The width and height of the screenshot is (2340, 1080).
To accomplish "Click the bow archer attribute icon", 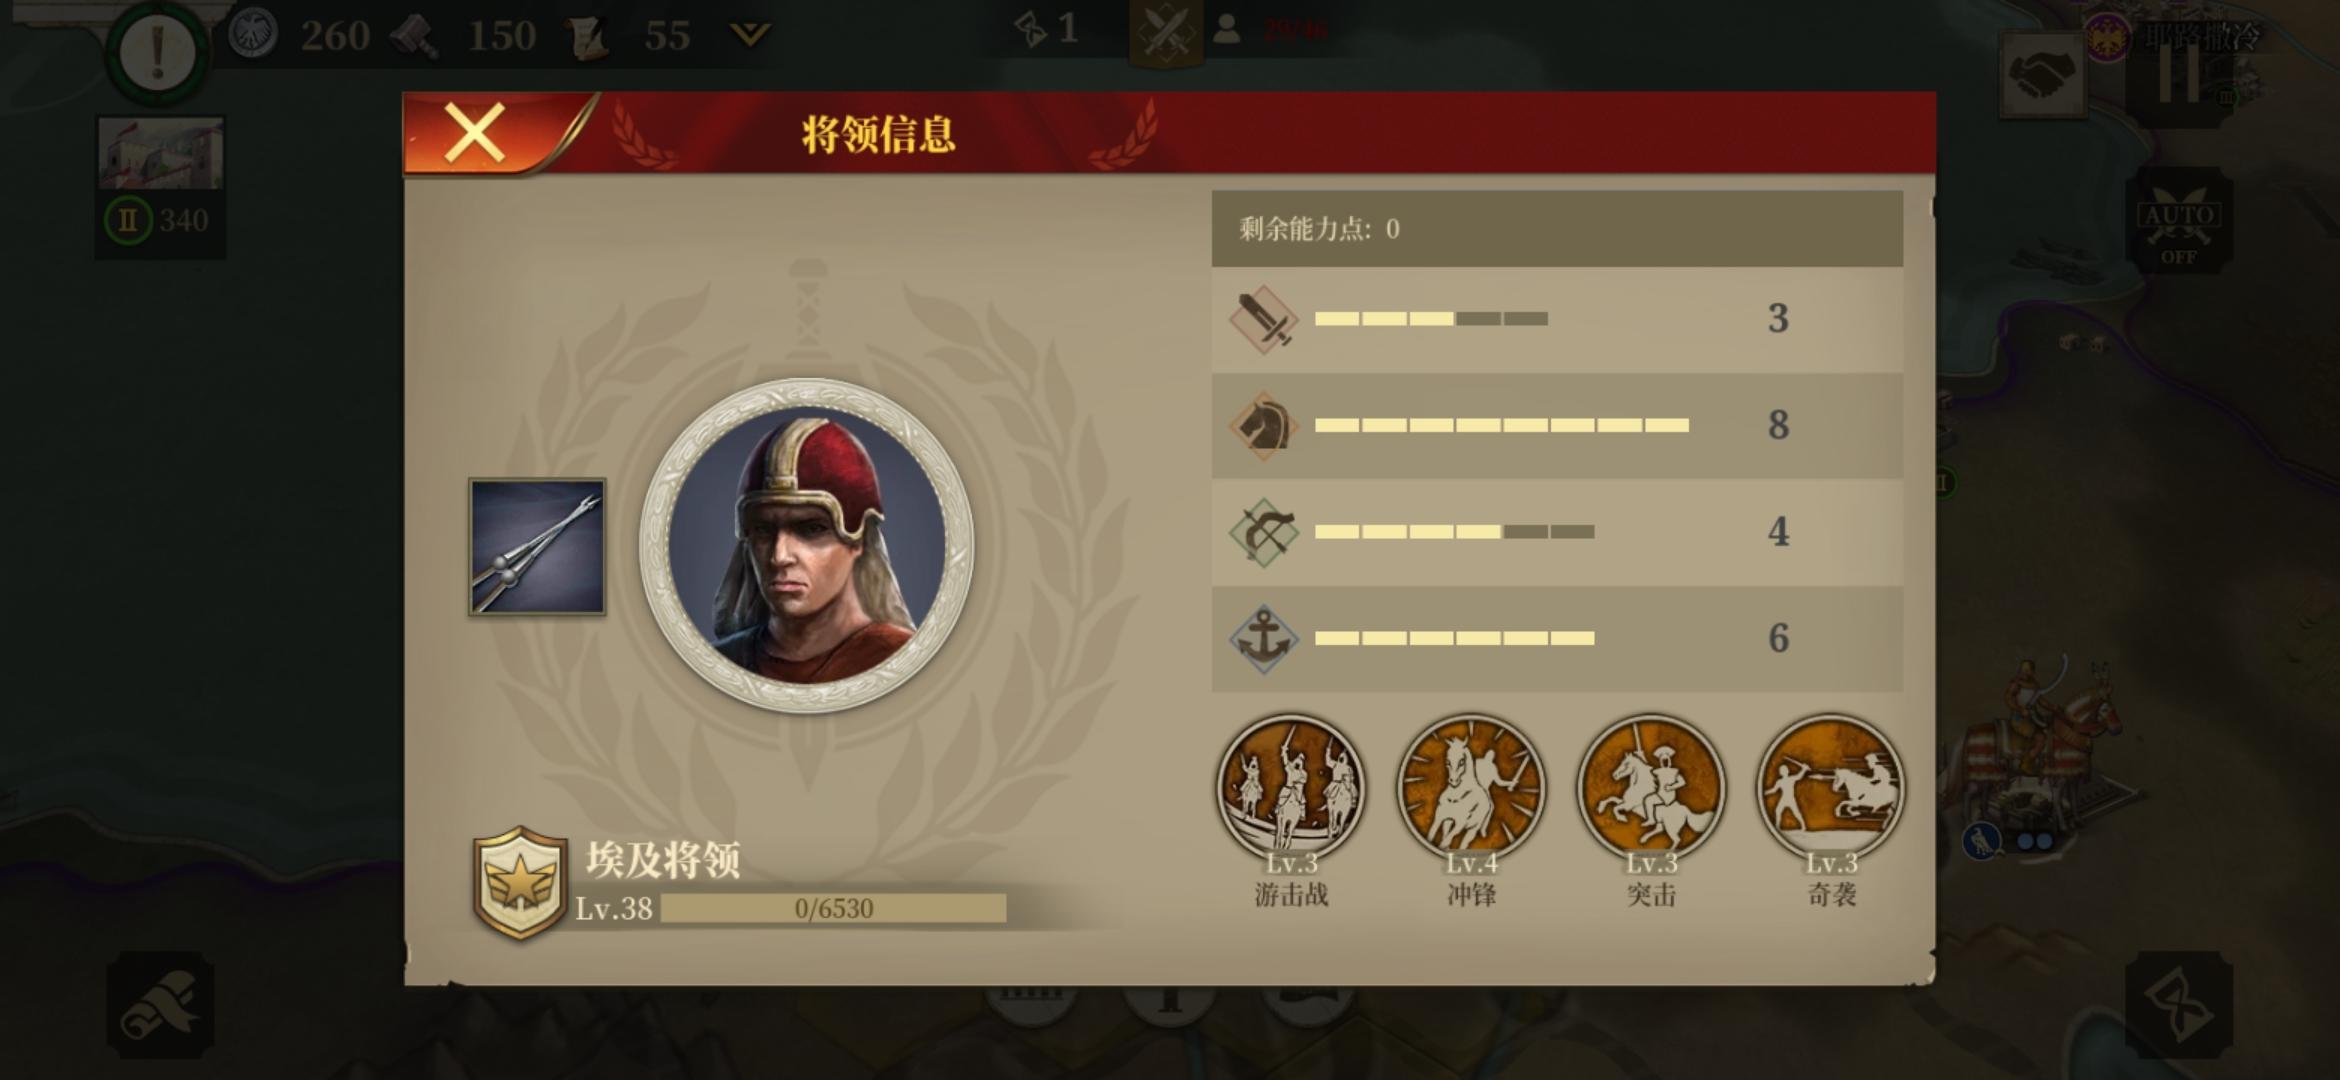I will tap(1264, 533).
